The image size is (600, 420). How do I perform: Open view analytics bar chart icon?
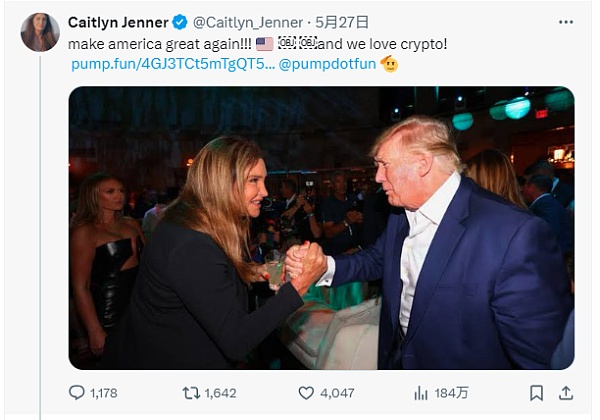[x=421, y=393]
